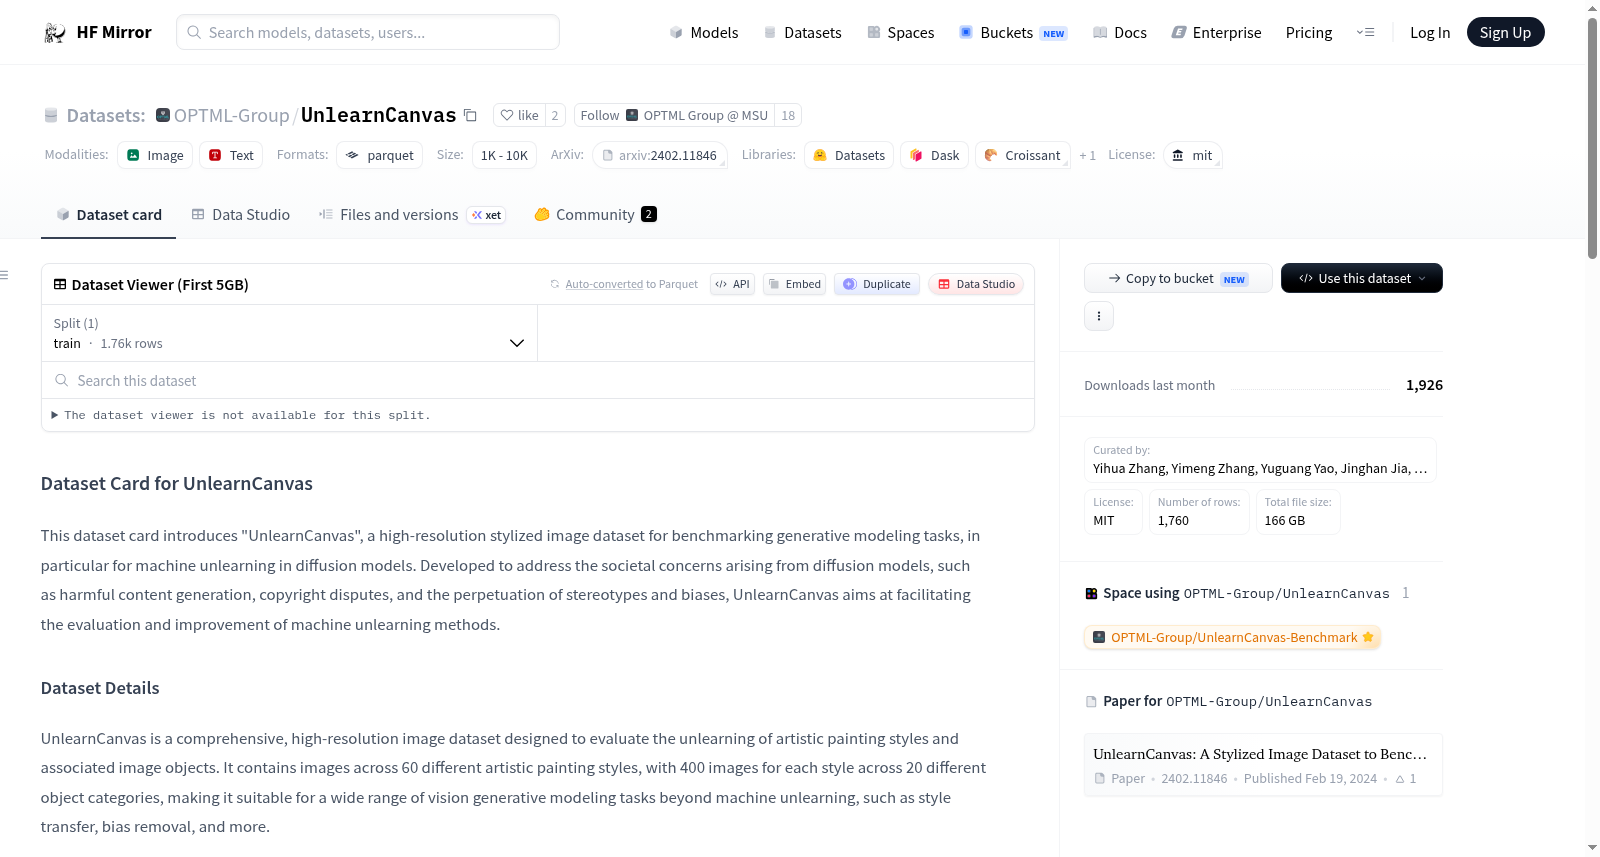Screen dimensions: 1600x857
Task: Select the Datasets library tag
Action: coord(849,155)
